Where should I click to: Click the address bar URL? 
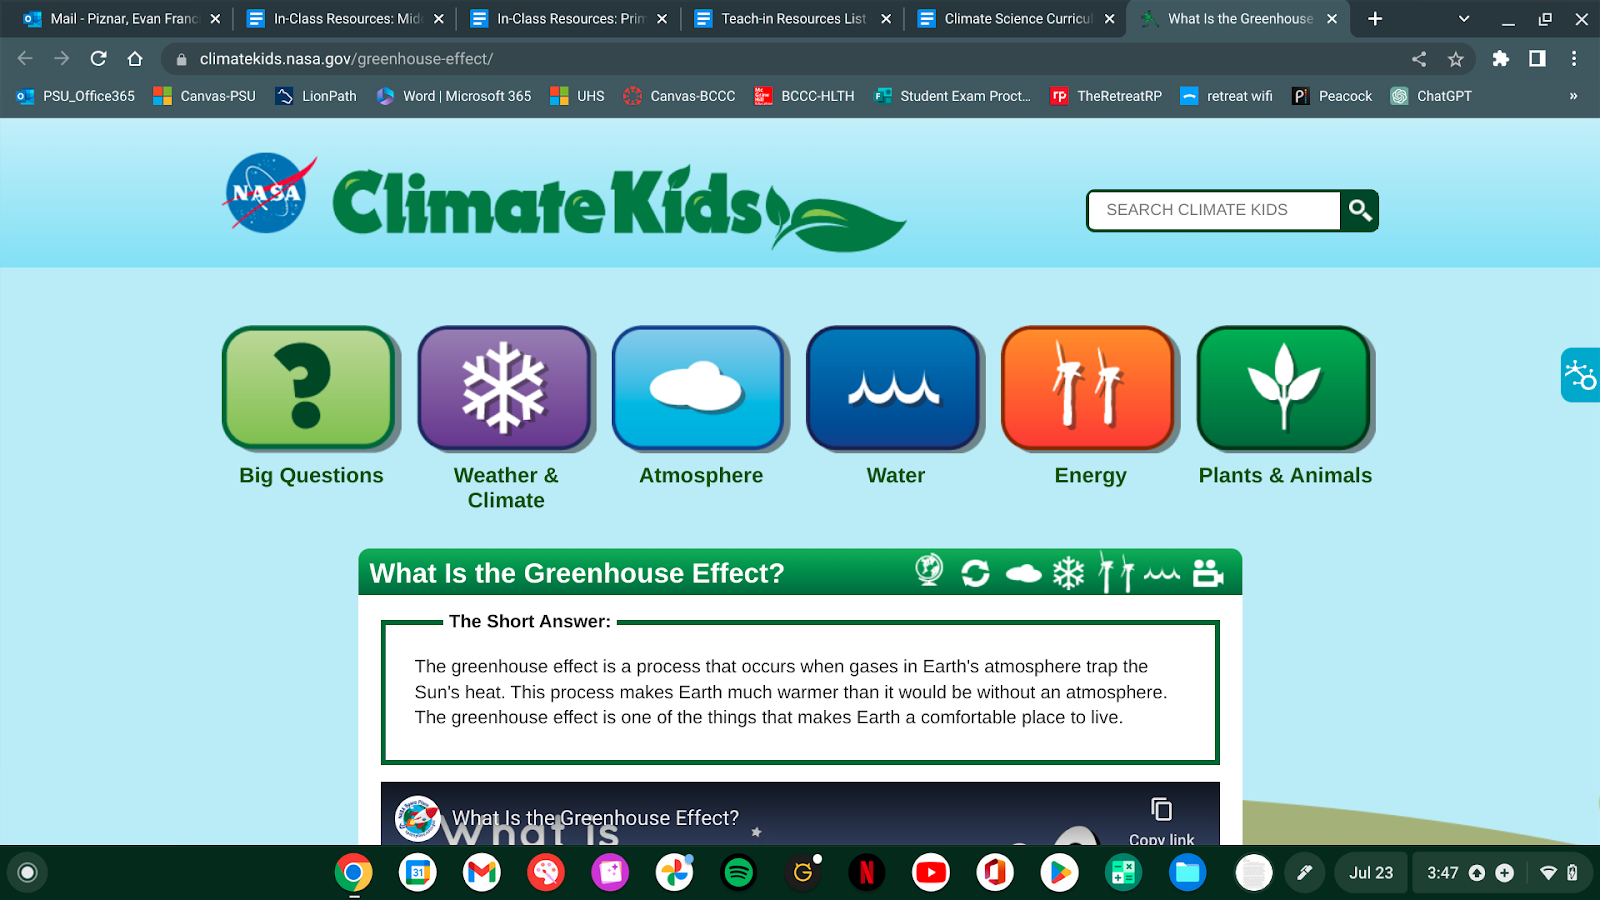tap(346, 59)
